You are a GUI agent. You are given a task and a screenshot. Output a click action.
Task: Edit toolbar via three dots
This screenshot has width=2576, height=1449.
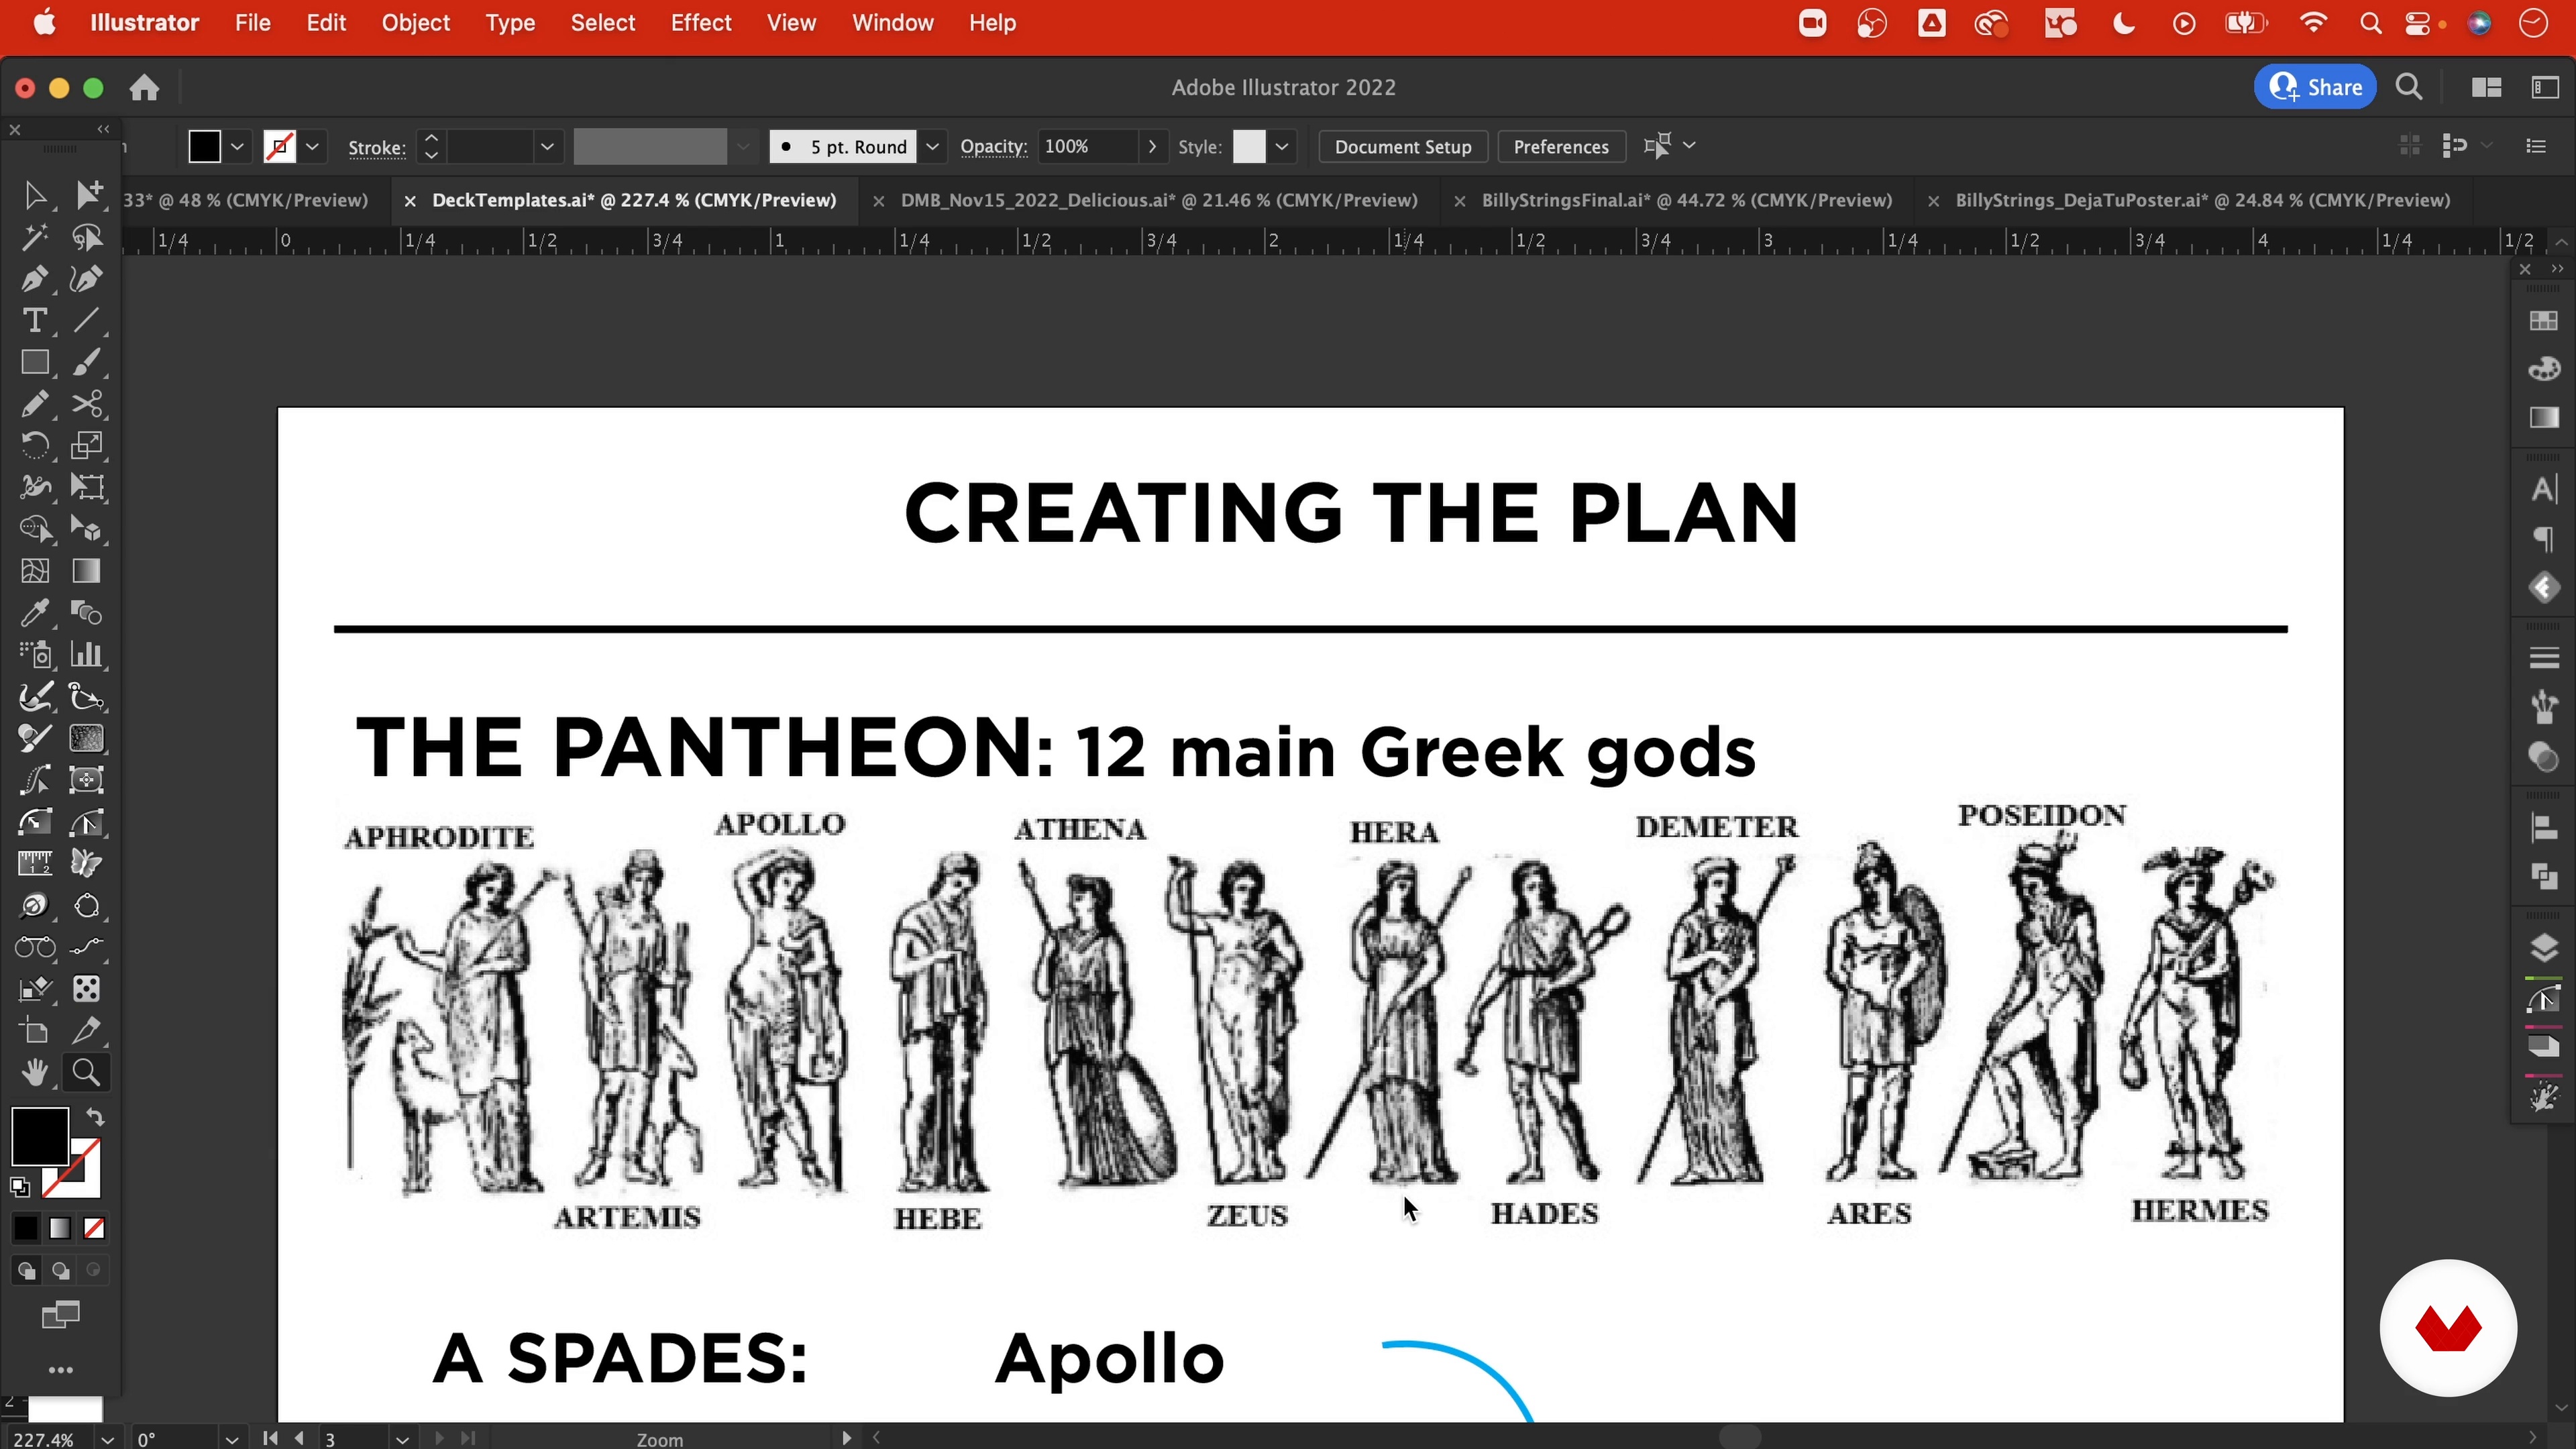point(61,1371)
